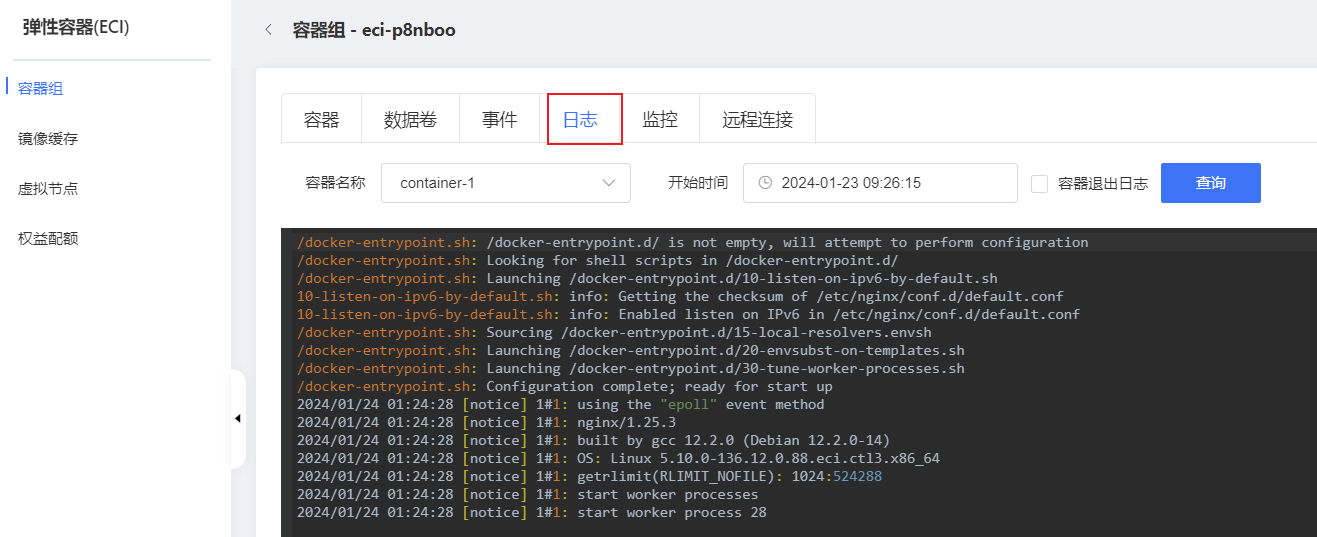
Task: Click log line 'start worker processes'
Action: point(528,494)
